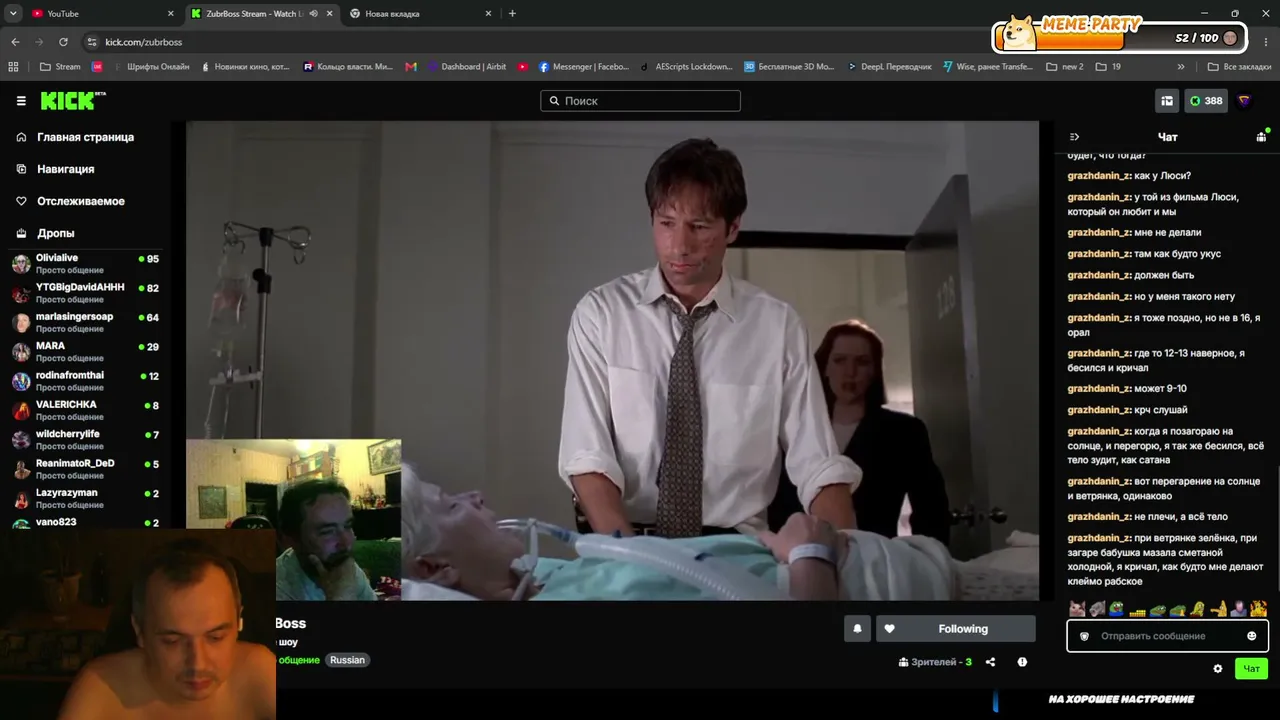Open Дропы in the sidebar

click(x=45, y=233)
